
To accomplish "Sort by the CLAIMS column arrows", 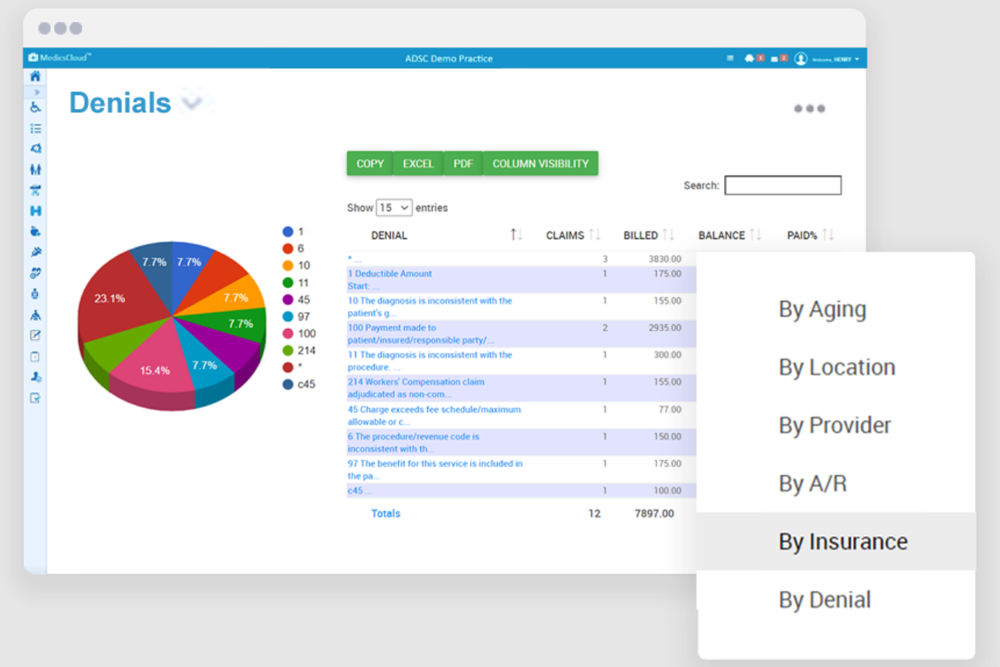I will pyautogui.click(x=594, y=235).
